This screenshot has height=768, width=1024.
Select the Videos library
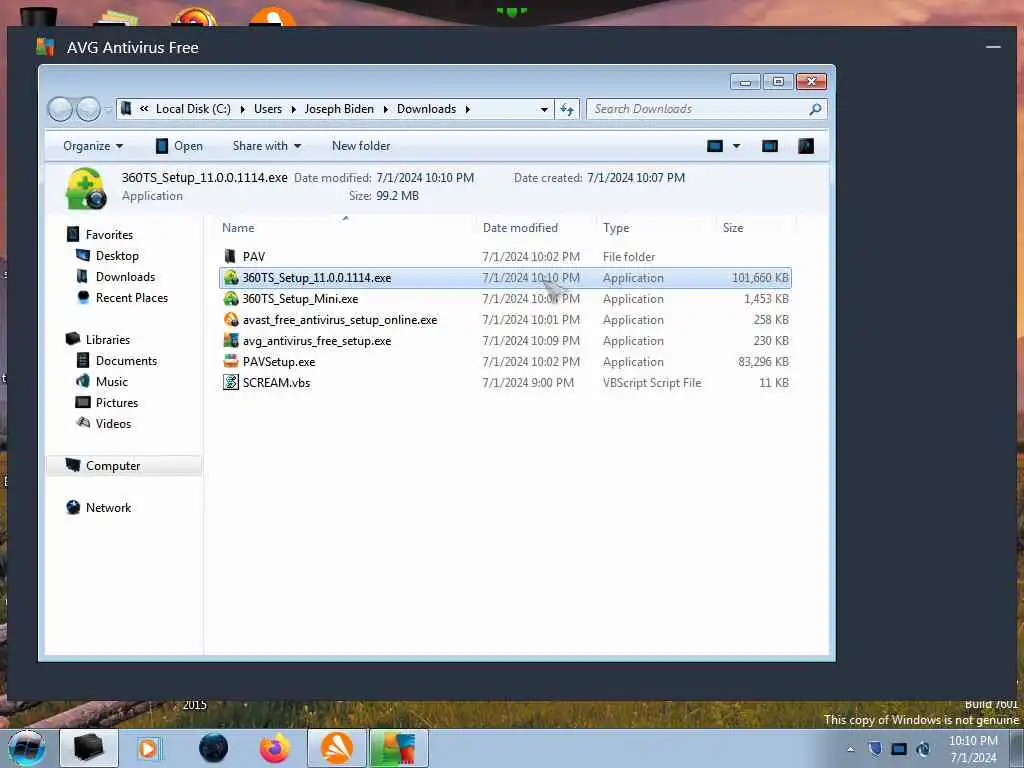(x=113, y=423)
